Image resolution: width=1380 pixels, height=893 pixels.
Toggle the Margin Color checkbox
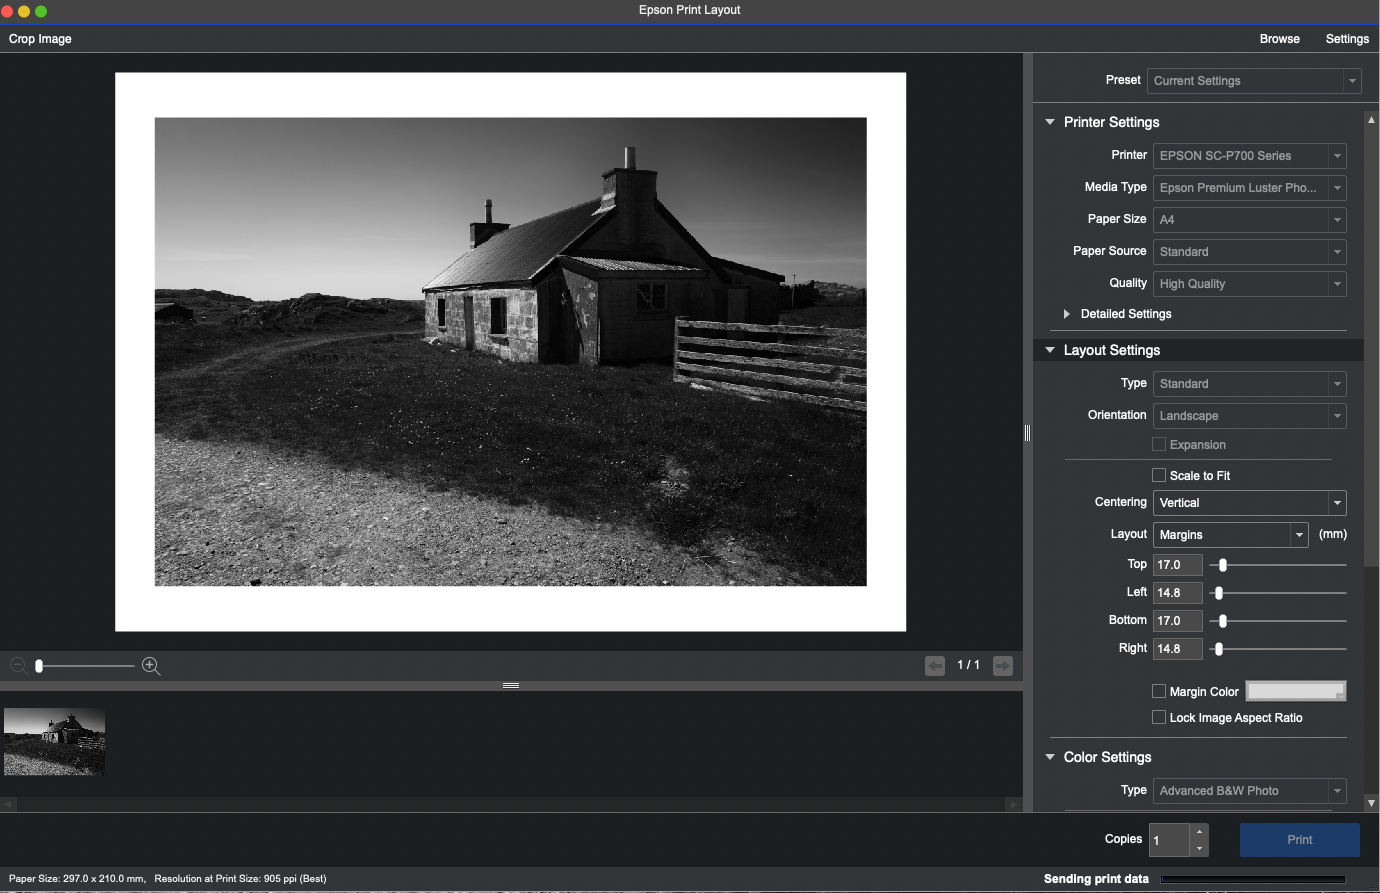tap(1159, 691)
